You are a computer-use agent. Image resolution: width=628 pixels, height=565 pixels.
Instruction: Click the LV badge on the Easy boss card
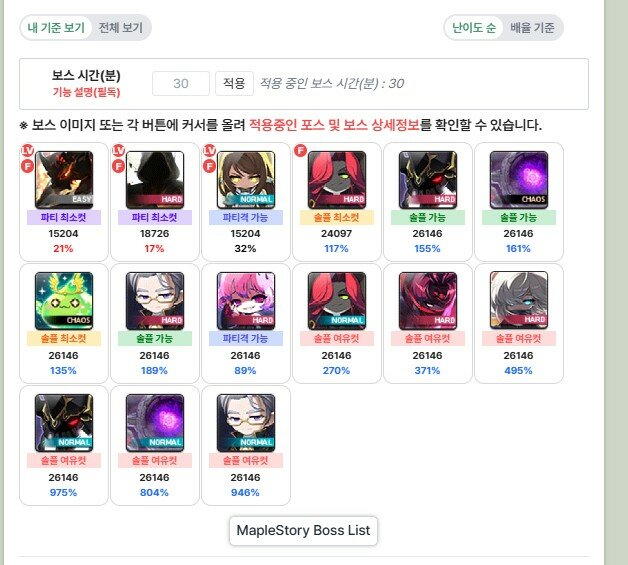27,150
